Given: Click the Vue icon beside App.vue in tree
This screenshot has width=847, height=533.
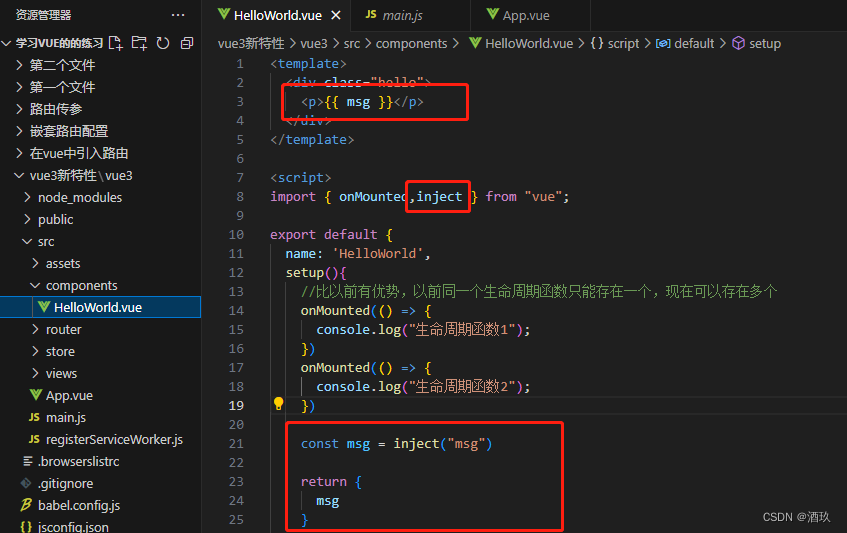Looking at the screenshot, I should point(36,395).
